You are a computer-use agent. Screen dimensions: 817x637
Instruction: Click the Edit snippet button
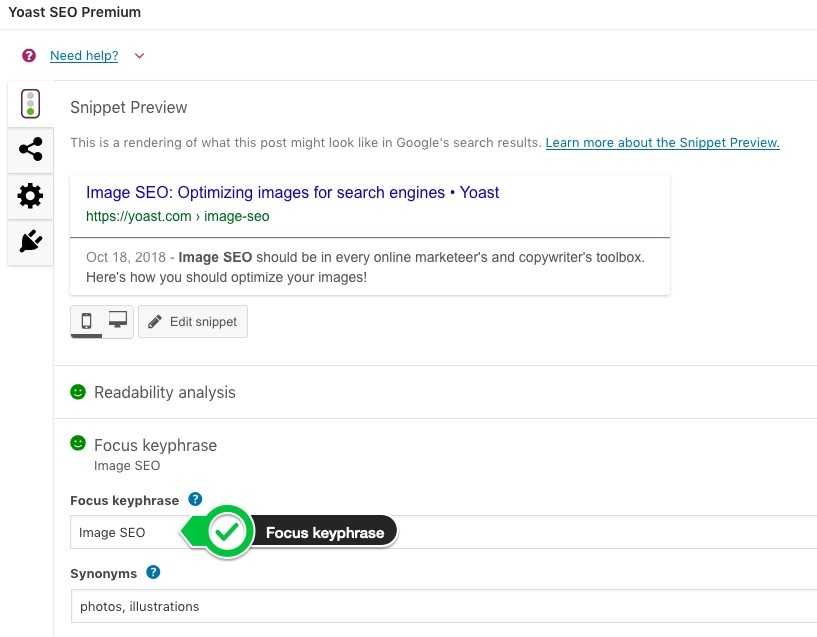coord(193,321)
